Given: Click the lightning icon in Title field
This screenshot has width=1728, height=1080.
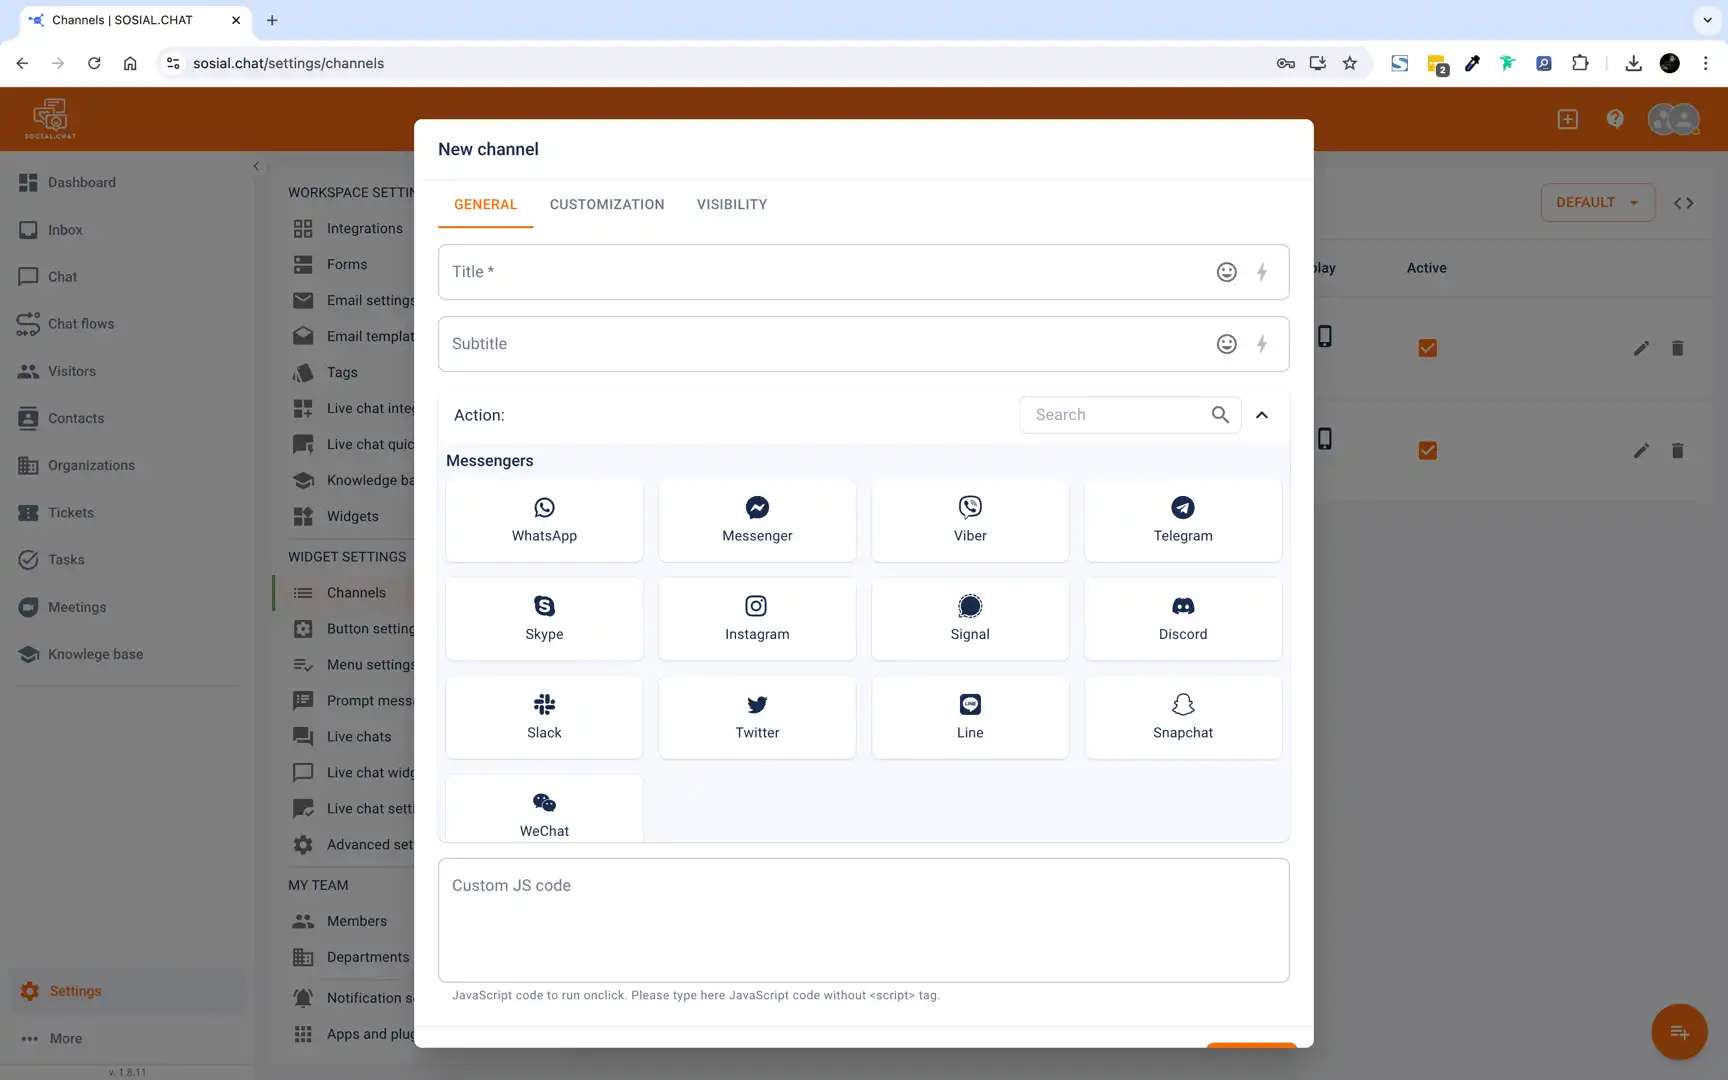Looking at the screenshot, I should pos(1262,272).
